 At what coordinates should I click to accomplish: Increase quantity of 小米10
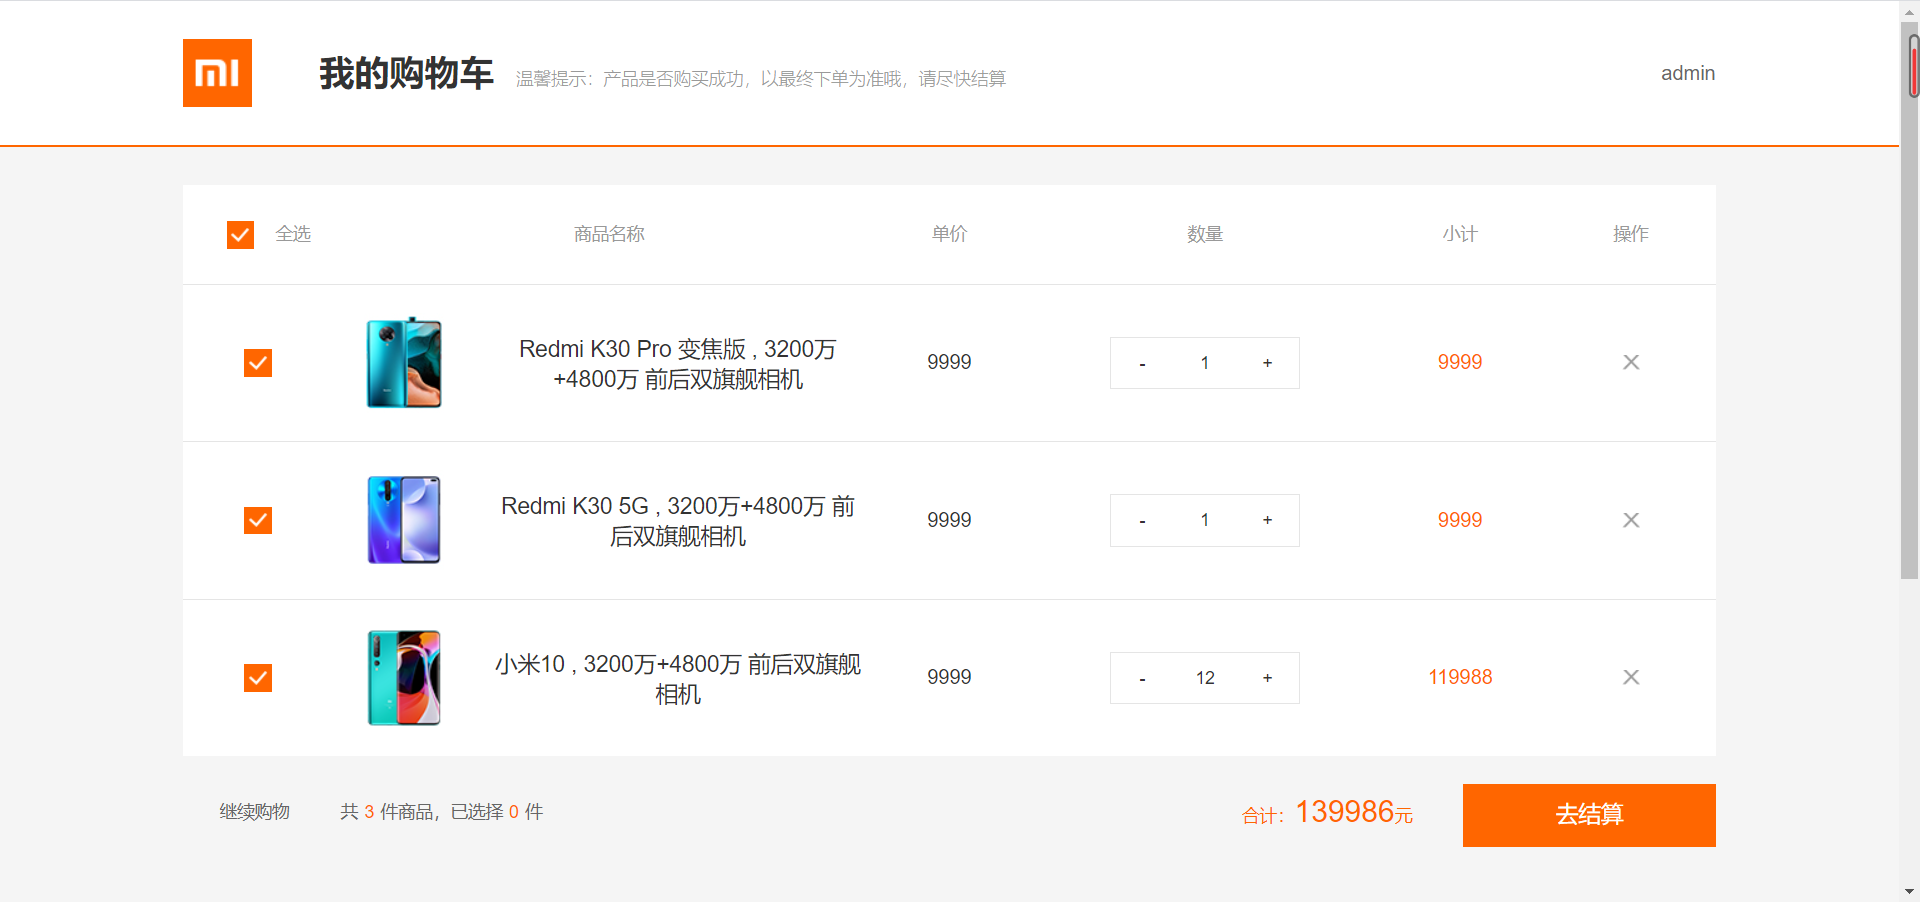(x=1267, y=678)
